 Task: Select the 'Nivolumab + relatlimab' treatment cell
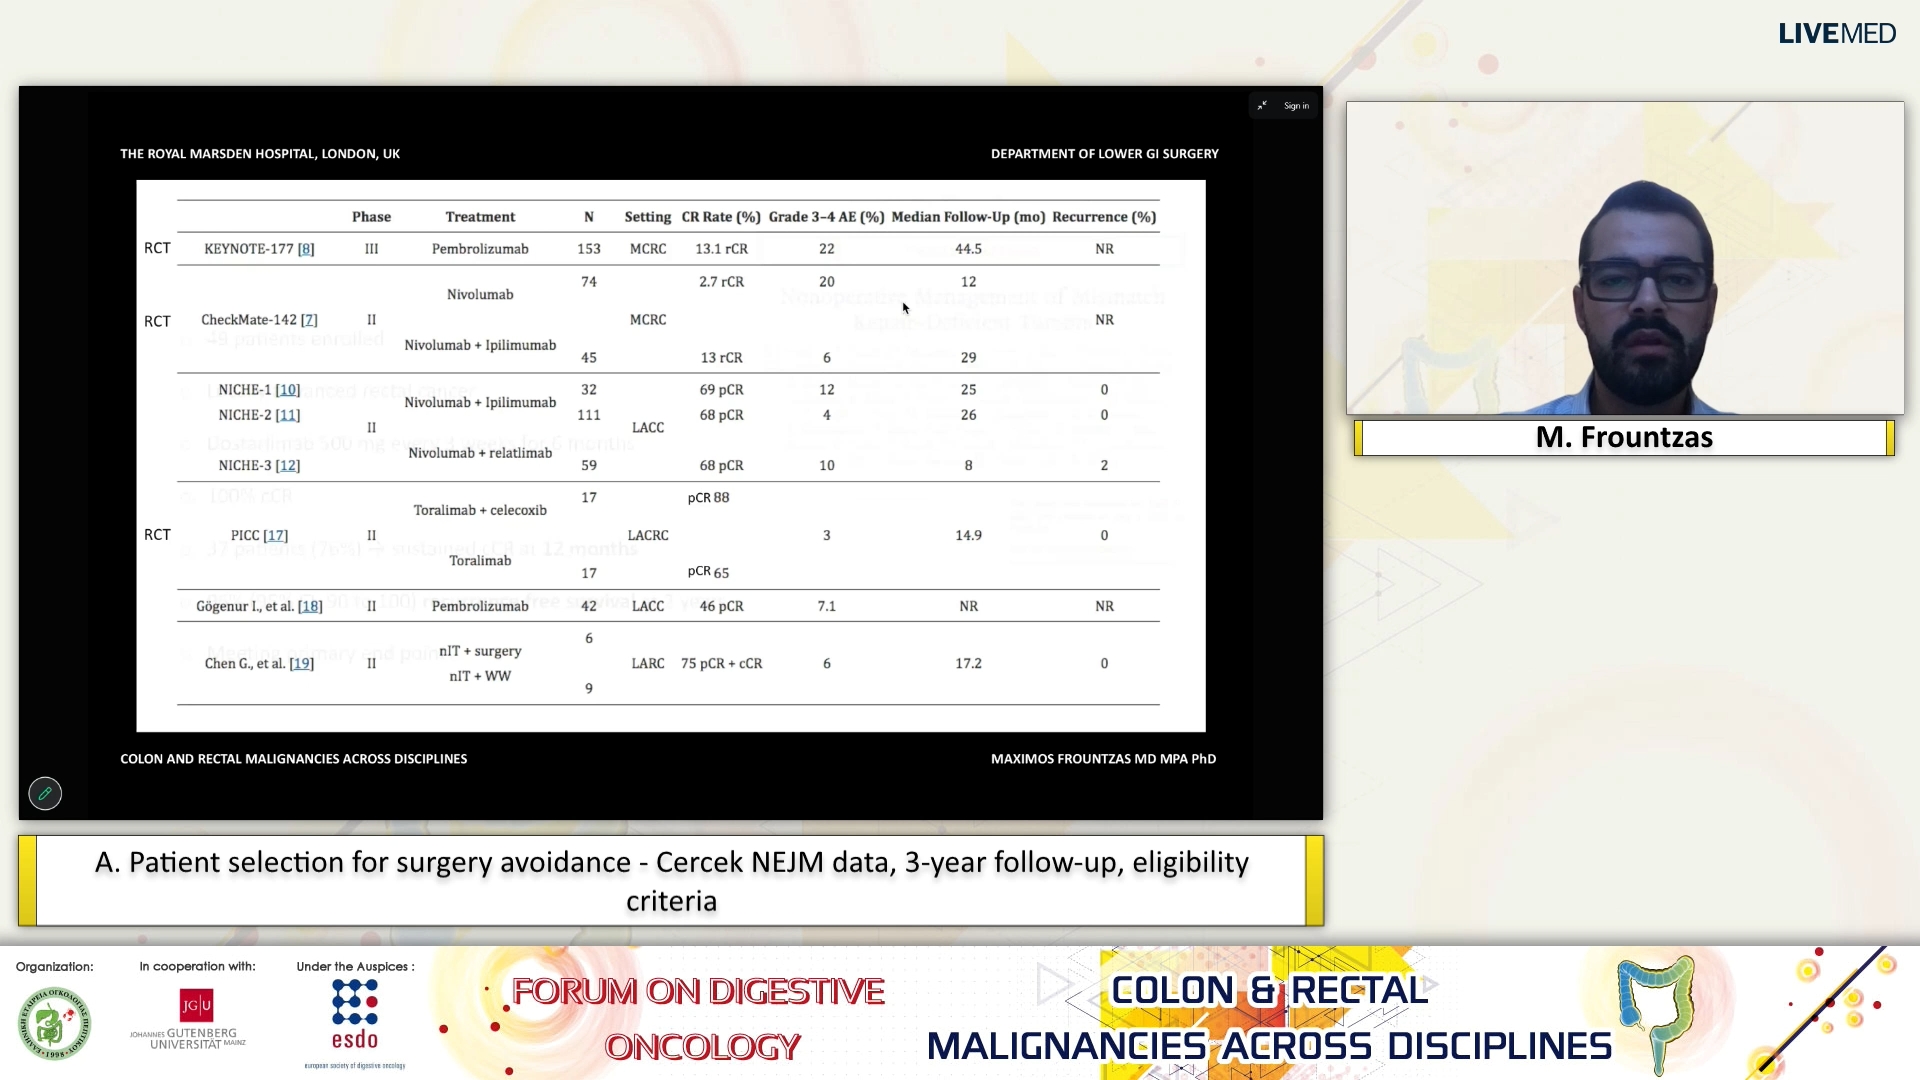click(x=480, y=453)
